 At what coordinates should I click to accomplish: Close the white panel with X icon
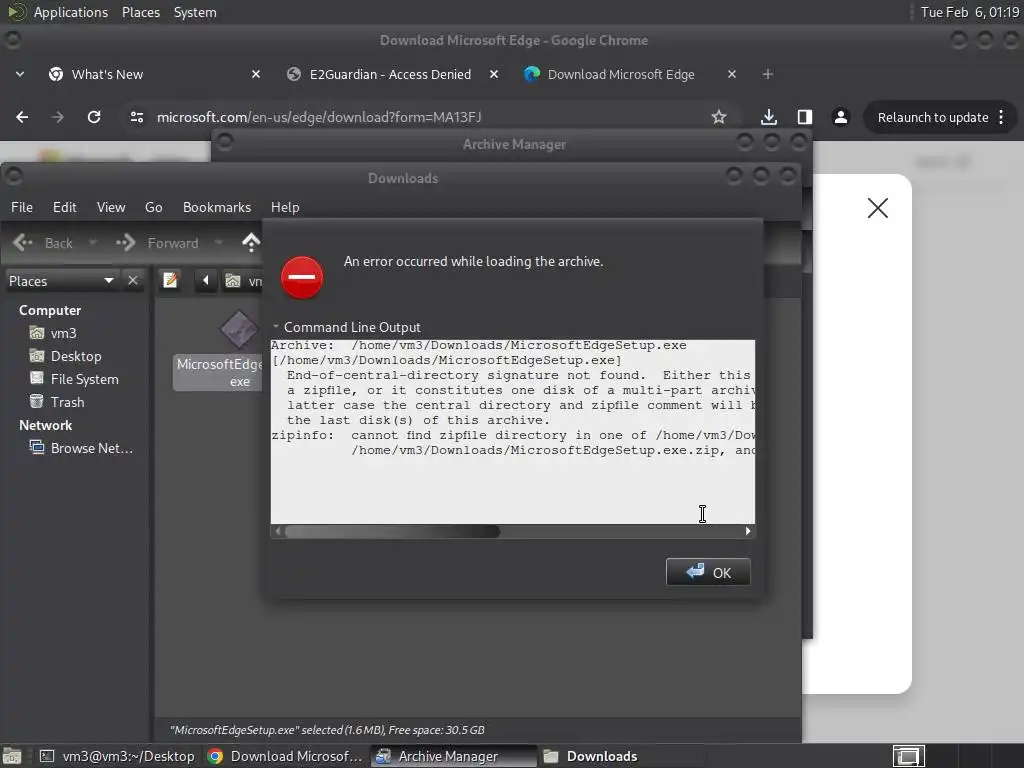point(878,208)
